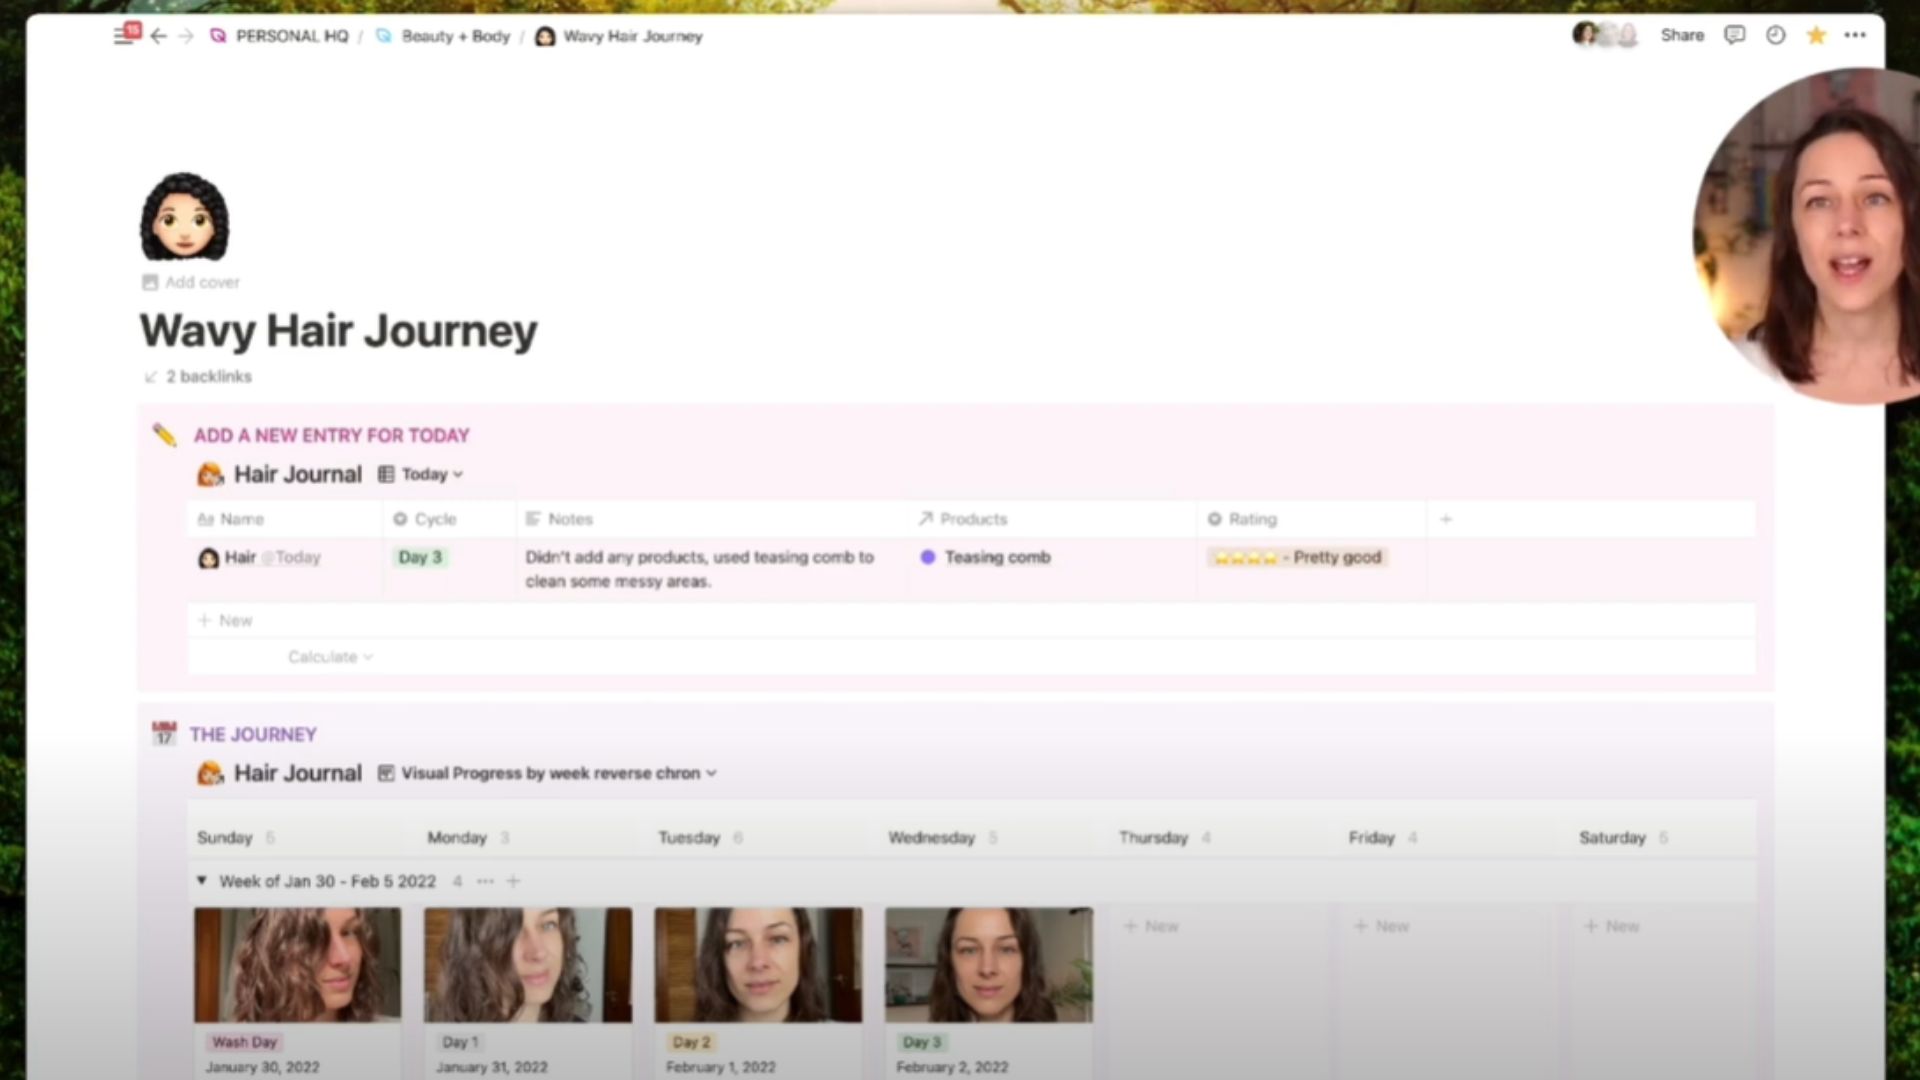Click the back navigation arrow
This screenshot has width=1920, height=1080.
coord(159,36)
